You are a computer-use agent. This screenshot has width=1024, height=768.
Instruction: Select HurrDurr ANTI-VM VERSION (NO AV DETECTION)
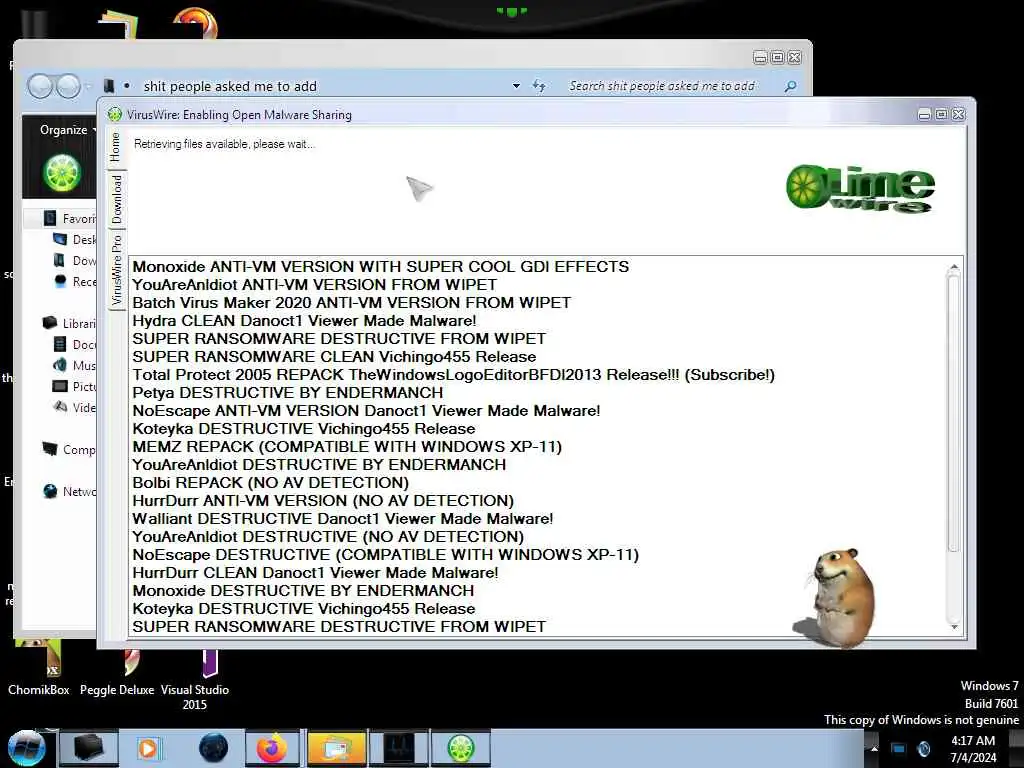tap(323, 500)
